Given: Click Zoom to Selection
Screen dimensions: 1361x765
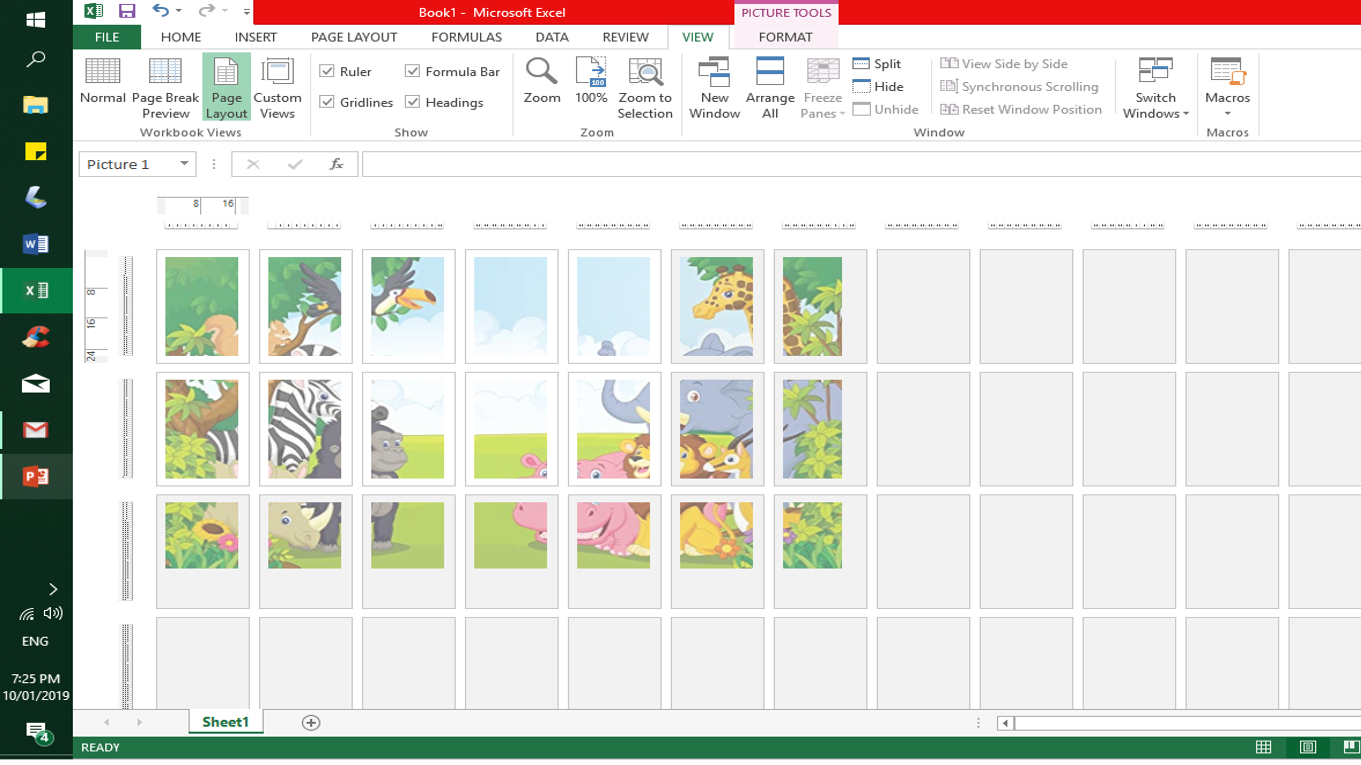Looking at the screenshot, I should [645, 85].
